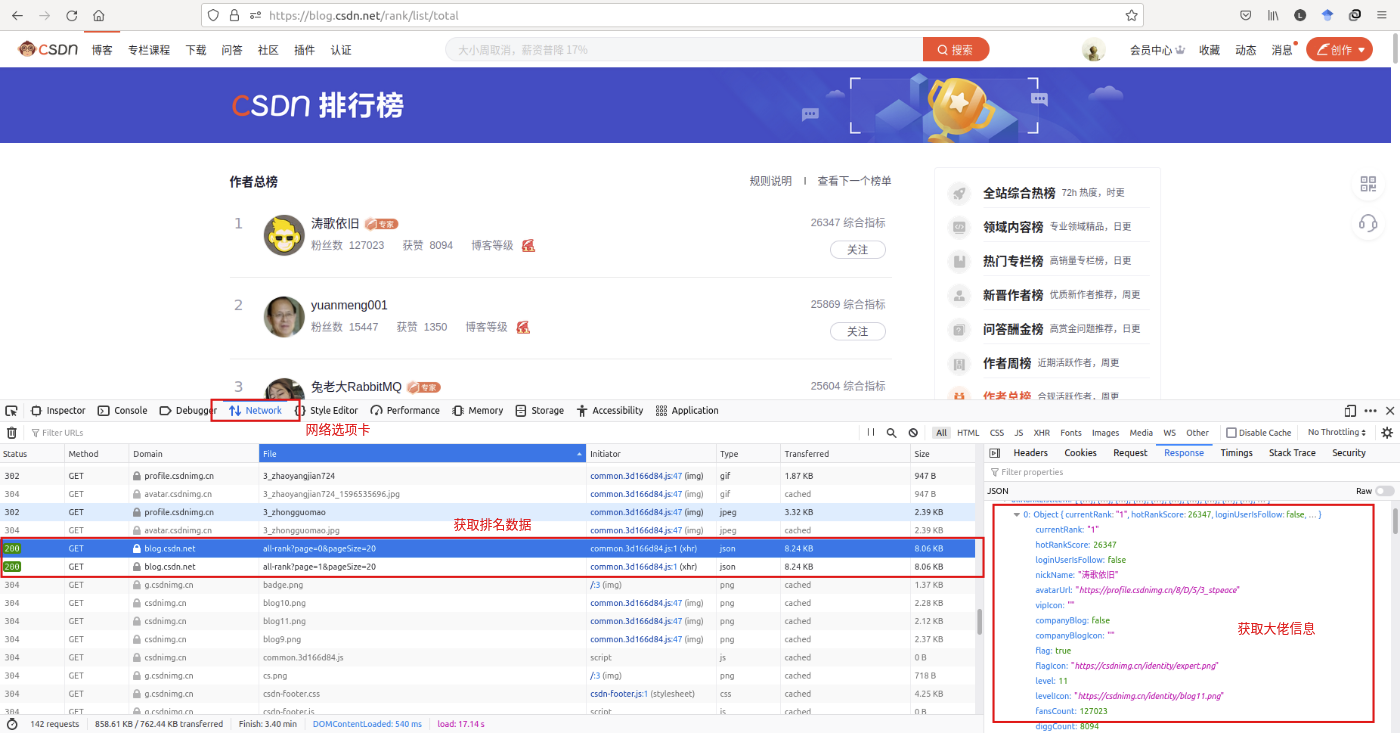Viewport: 1400px width, 733px height.
Task: Open DevTools three-dots options menu
Action: point(1370,411)
